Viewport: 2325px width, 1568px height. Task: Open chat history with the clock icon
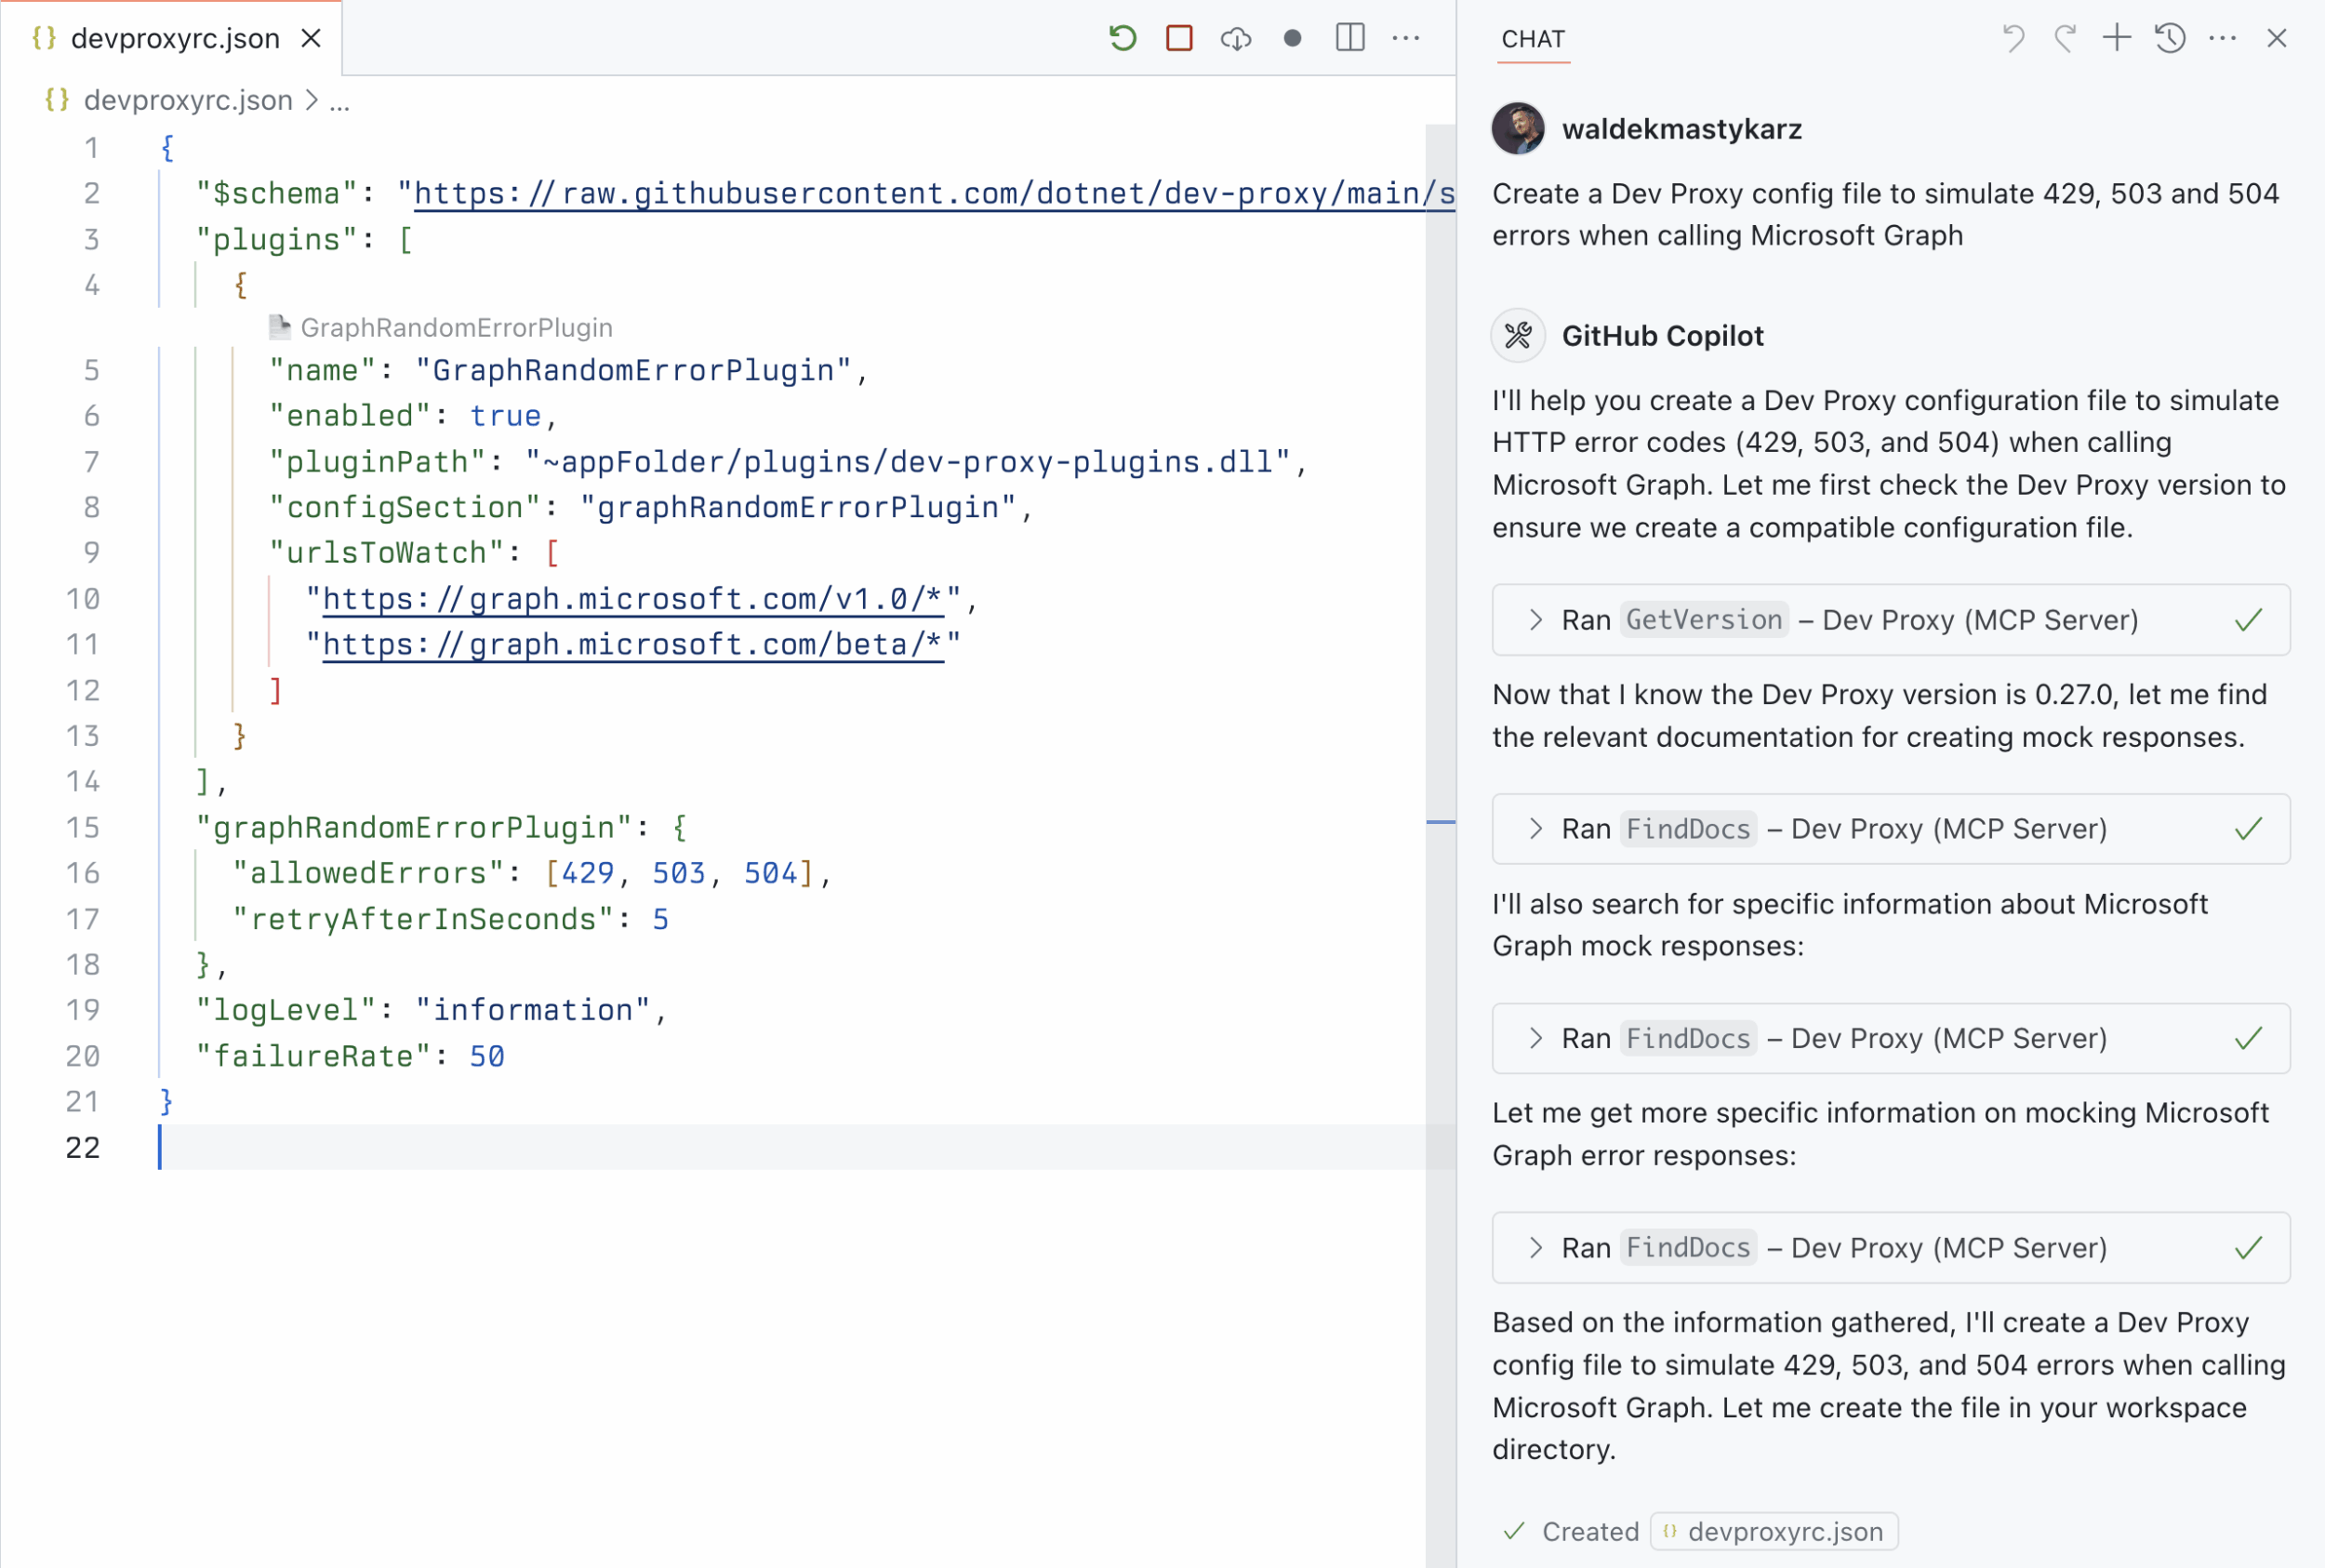pyautogui.click(x=2169, y=38)
